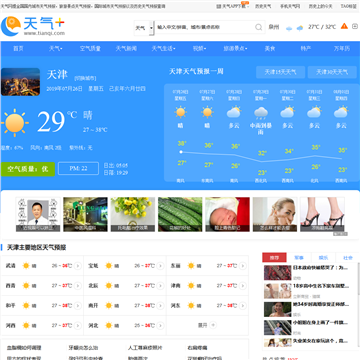
Task: Click the arrow icon in the 河西 row
Action: click(x=78, y=325)
